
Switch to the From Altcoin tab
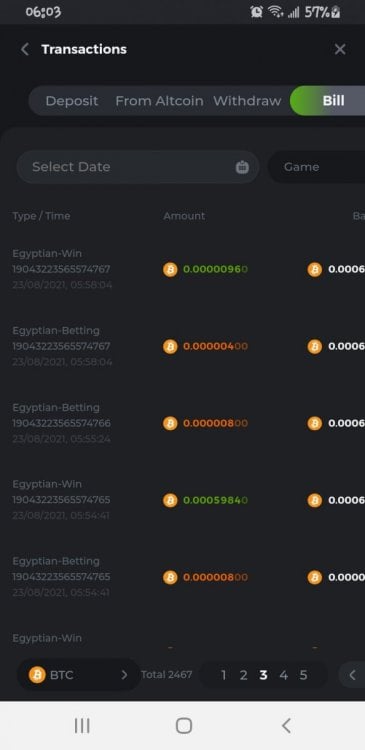[159, 101]
